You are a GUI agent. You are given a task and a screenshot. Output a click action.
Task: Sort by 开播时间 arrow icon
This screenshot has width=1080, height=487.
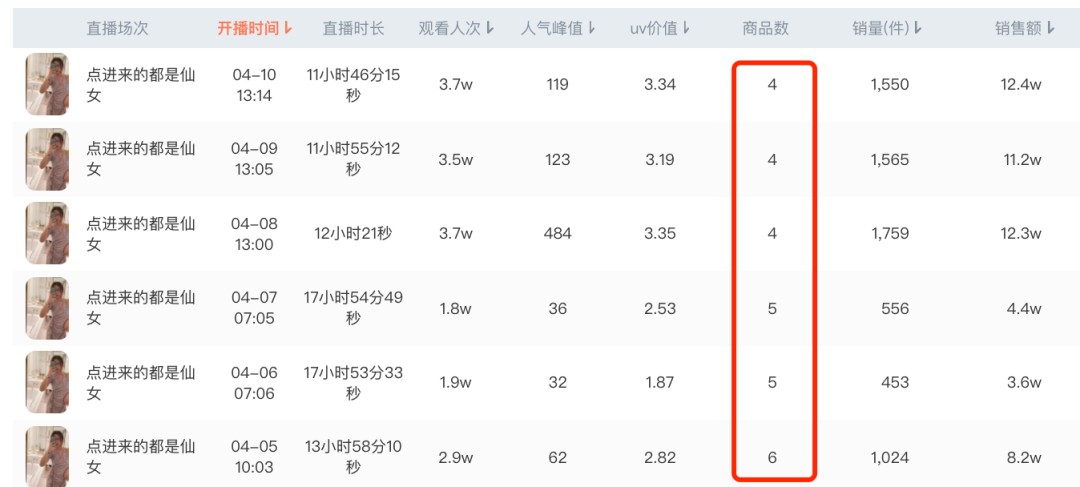click(288, 28)
